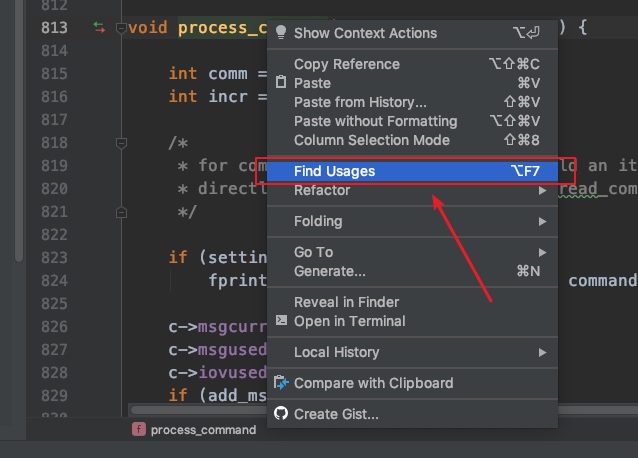
Task: Click the GitHub Create Gist icon
Action: tap(281, 413)
